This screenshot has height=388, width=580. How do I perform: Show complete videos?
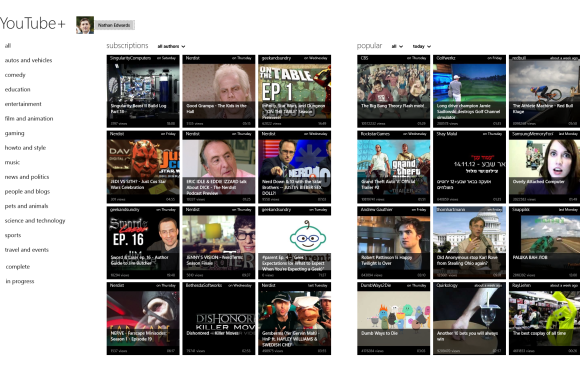click(x=18, y=266)
